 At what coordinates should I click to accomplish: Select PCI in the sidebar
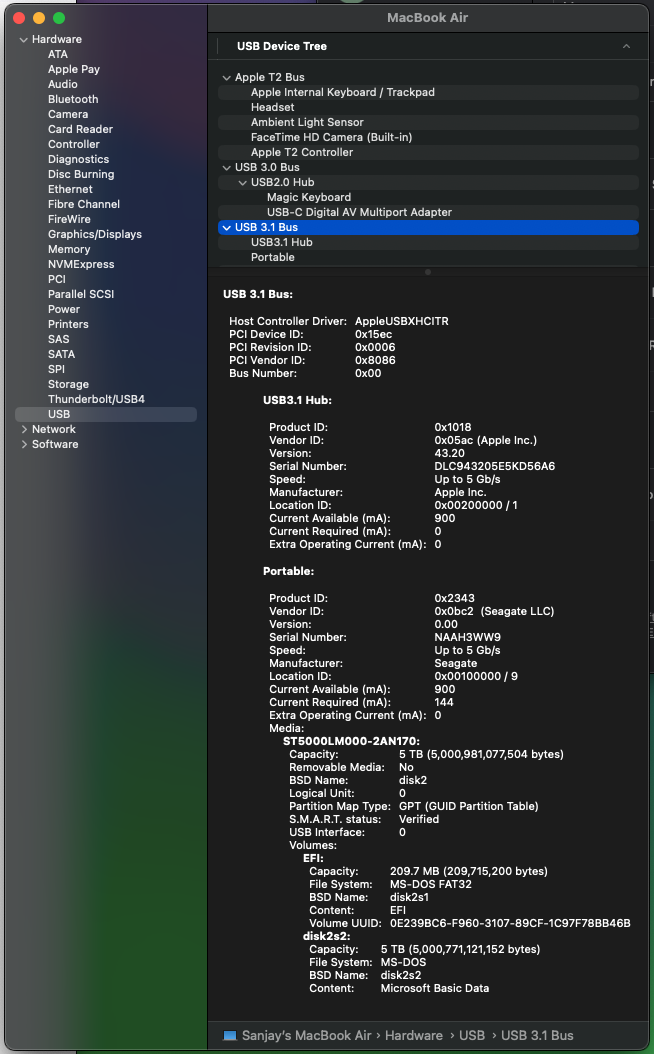[x=56, y=280]
